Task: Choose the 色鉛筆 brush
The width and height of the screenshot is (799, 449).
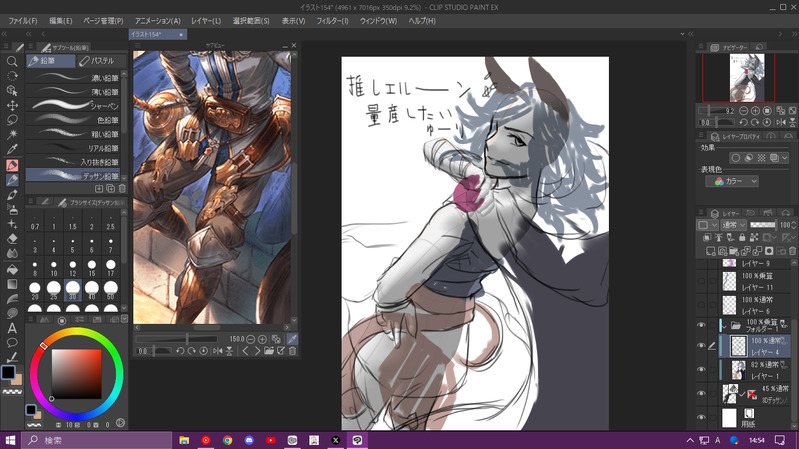Action: pyautogui.click(x=73, y=120)
